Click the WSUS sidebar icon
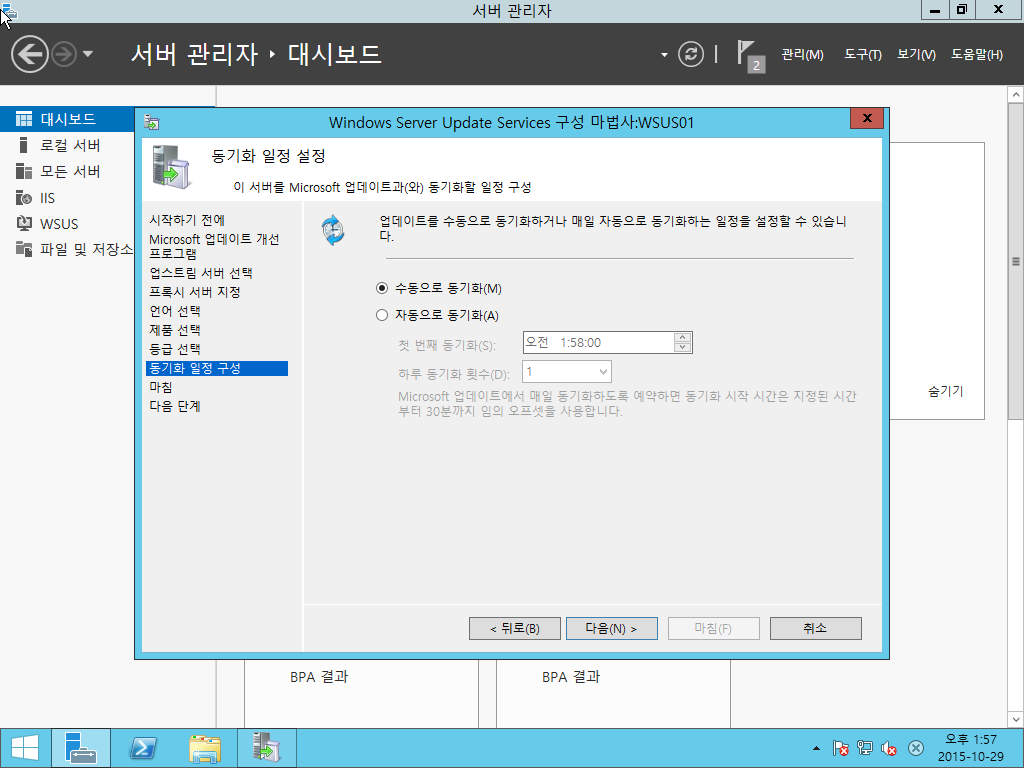Image resolution: width=1024 pixels, height=768 pixels. point(24,223)
